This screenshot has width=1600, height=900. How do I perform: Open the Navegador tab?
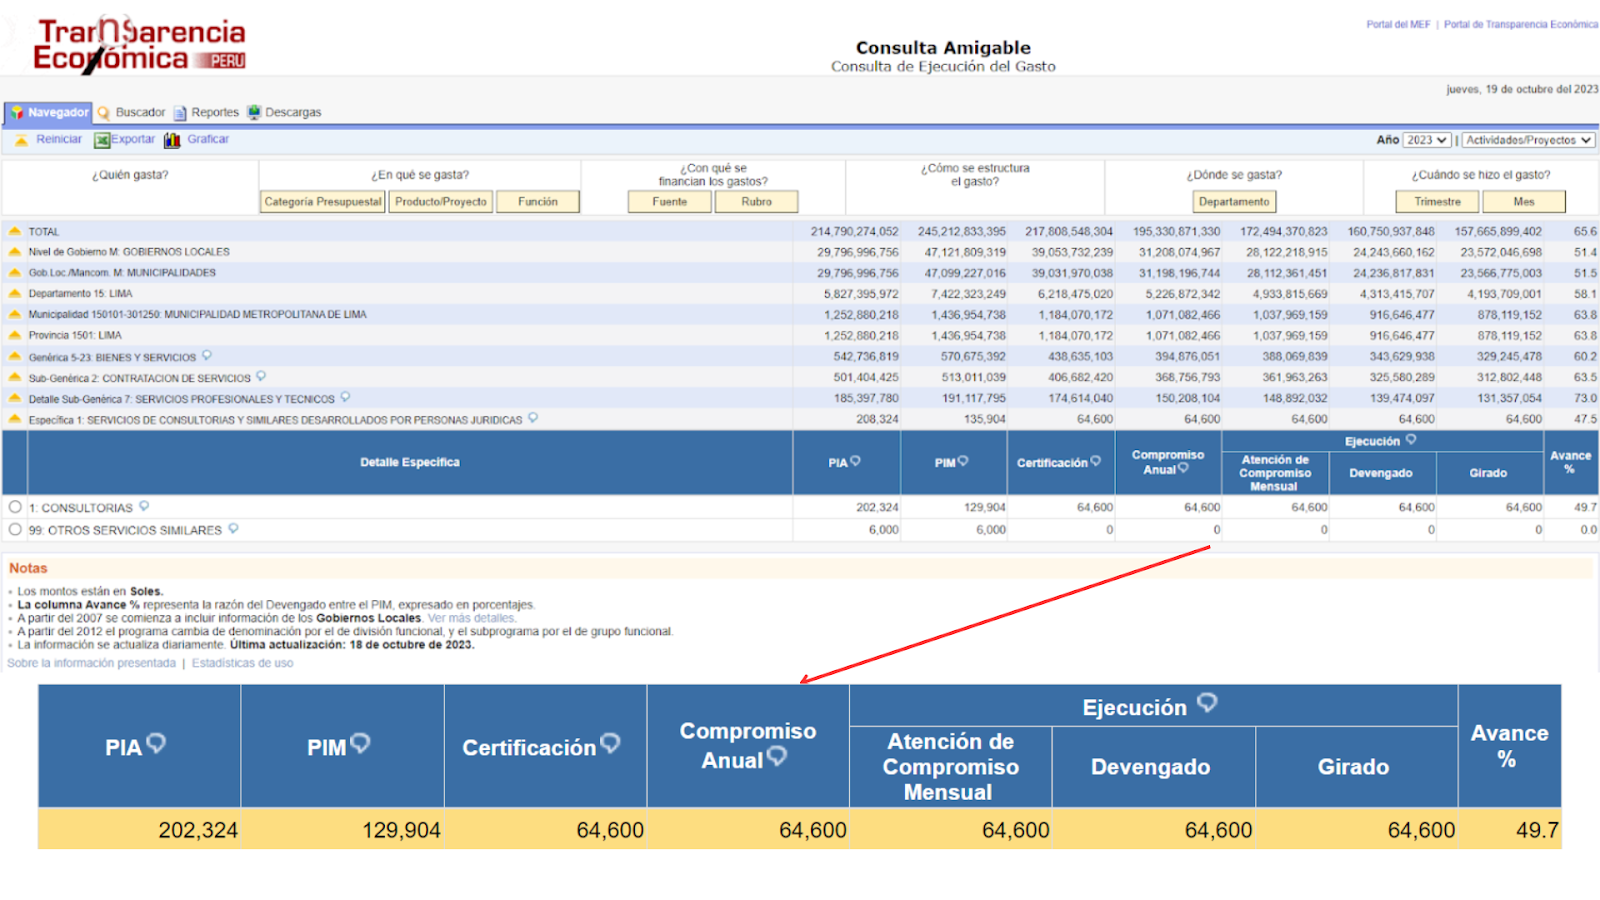point(49,113)
